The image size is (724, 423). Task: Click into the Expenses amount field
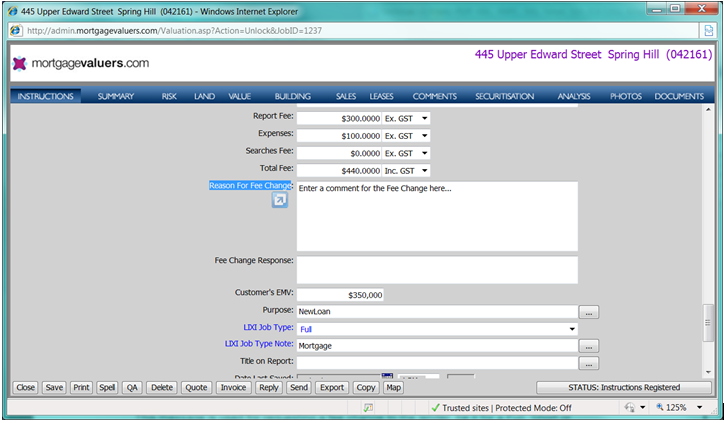tap(339, 136)
